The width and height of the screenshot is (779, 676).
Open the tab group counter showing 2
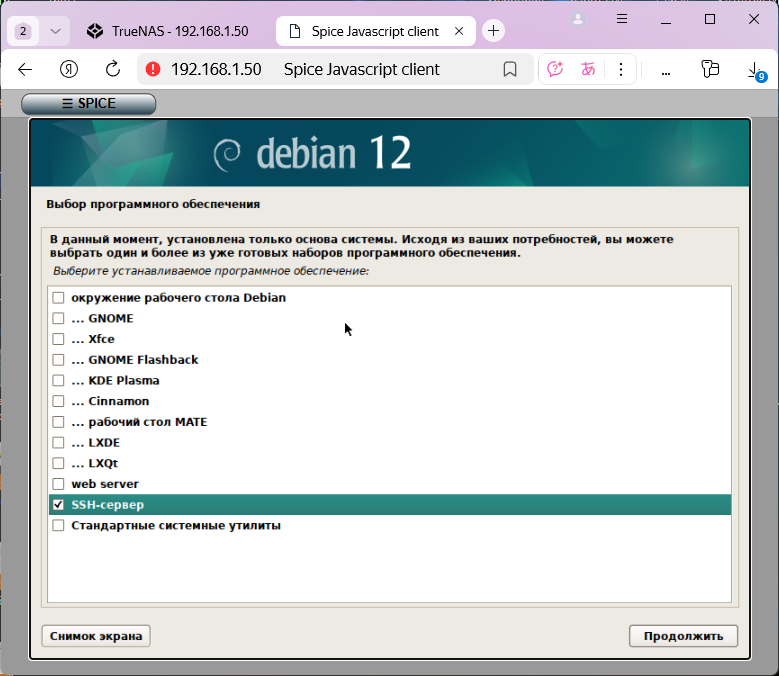[x=23, y=31]
